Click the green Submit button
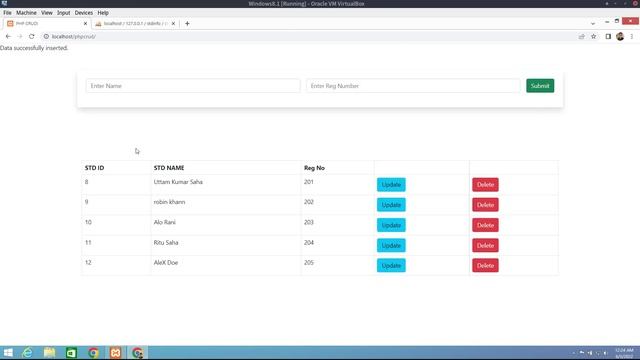Screen dimensions: 640x360 tap(540, 86)
